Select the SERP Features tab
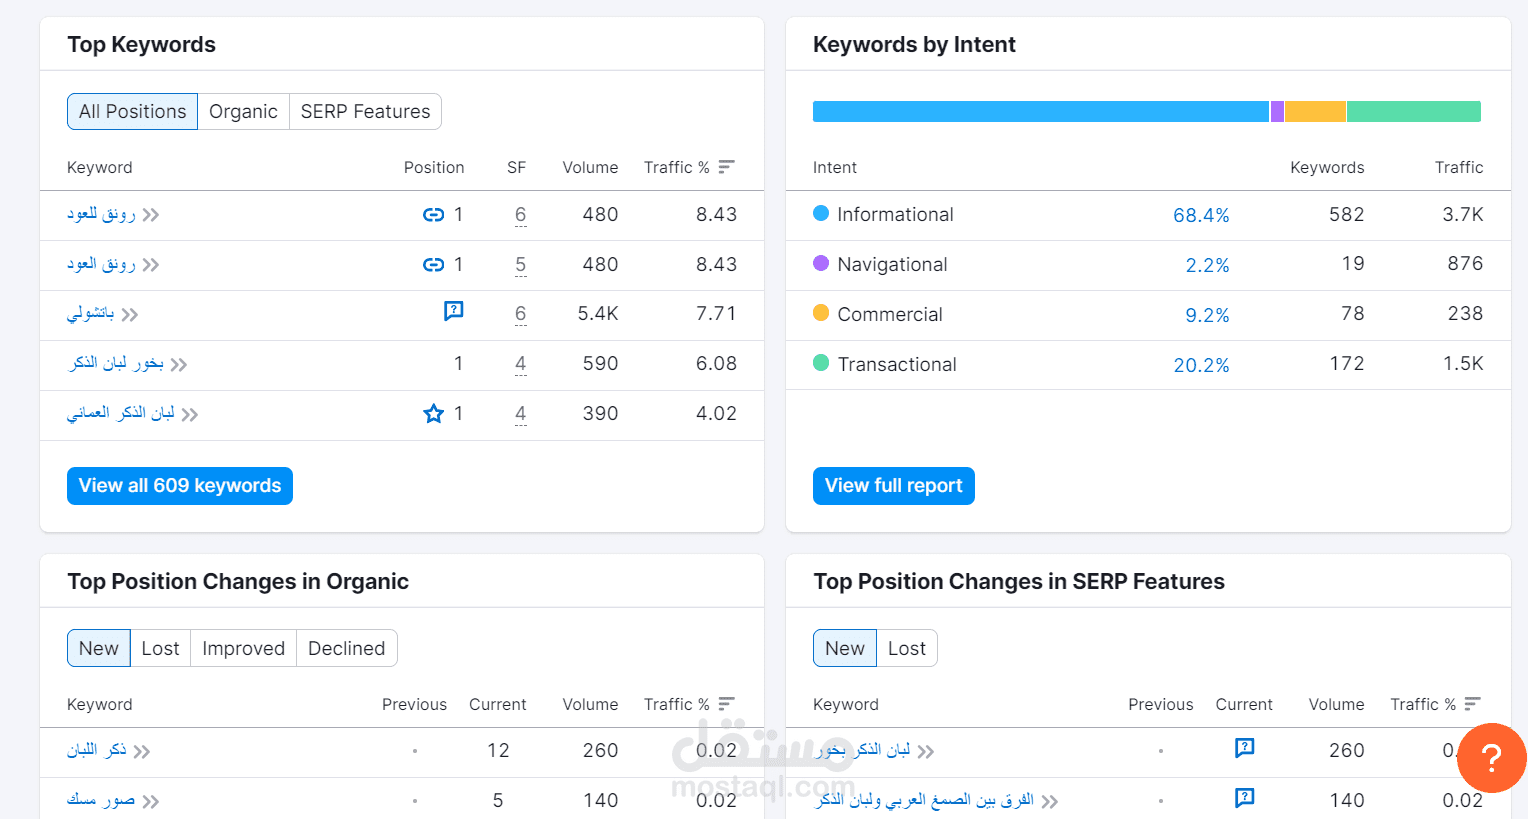1528x819 pixels. point(365,112)
